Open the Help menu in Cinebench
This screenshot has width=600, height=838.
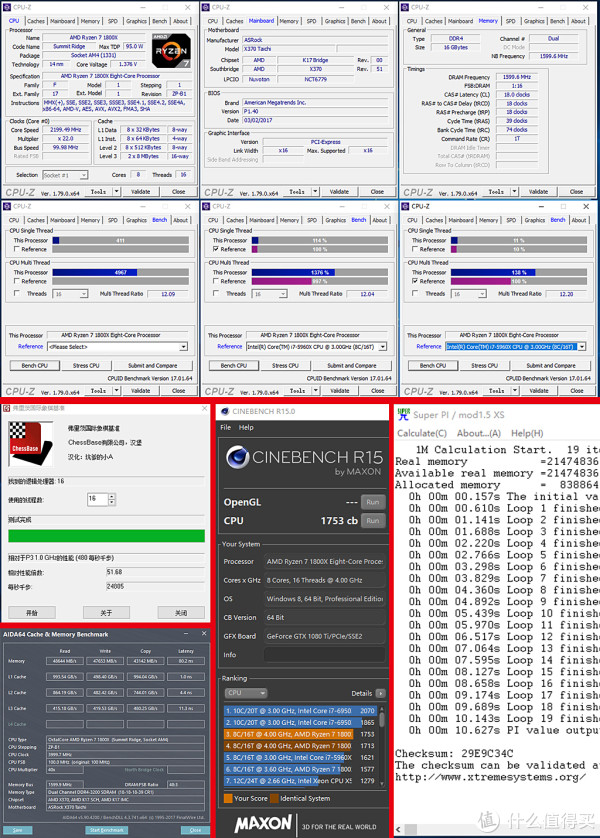click(246, 428)
